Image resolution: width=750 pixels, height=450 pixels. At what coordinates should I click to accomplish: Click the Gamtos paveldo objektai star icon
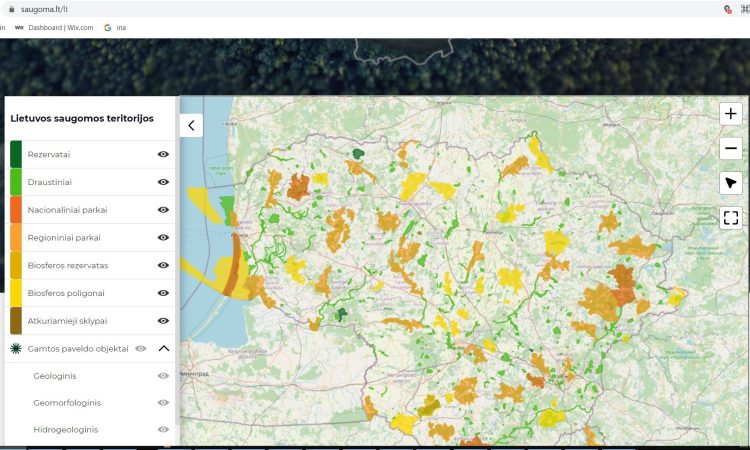(16, 348)
